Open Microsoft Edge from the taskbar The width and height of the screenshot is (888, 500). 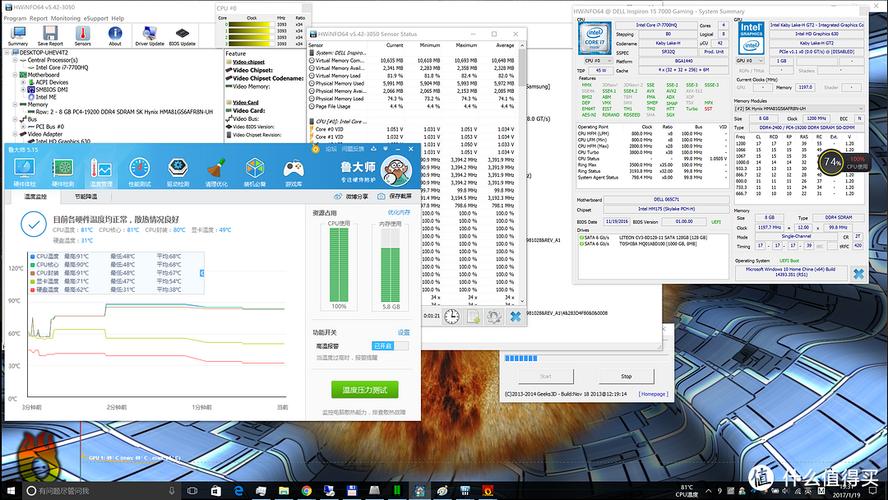coord(238,490)
